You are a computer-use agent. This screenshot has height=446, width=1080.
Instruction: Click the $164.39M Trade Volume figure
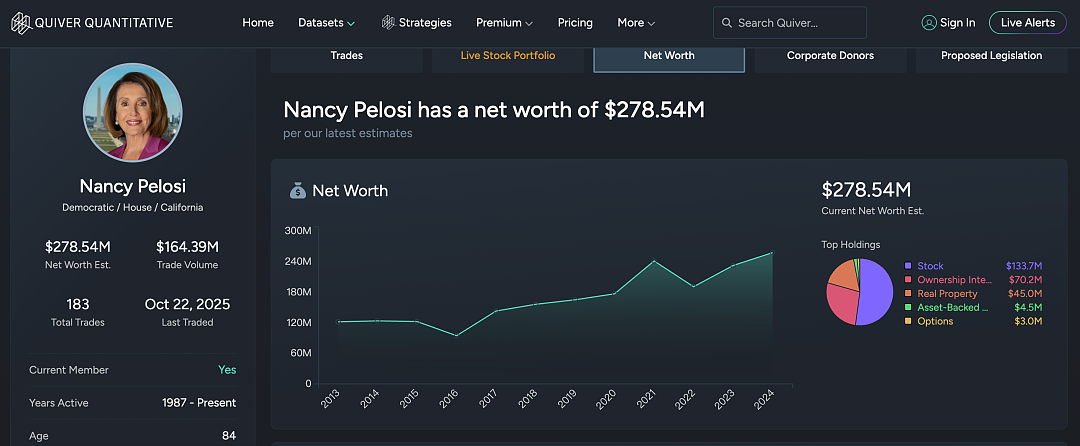[187, 246]
